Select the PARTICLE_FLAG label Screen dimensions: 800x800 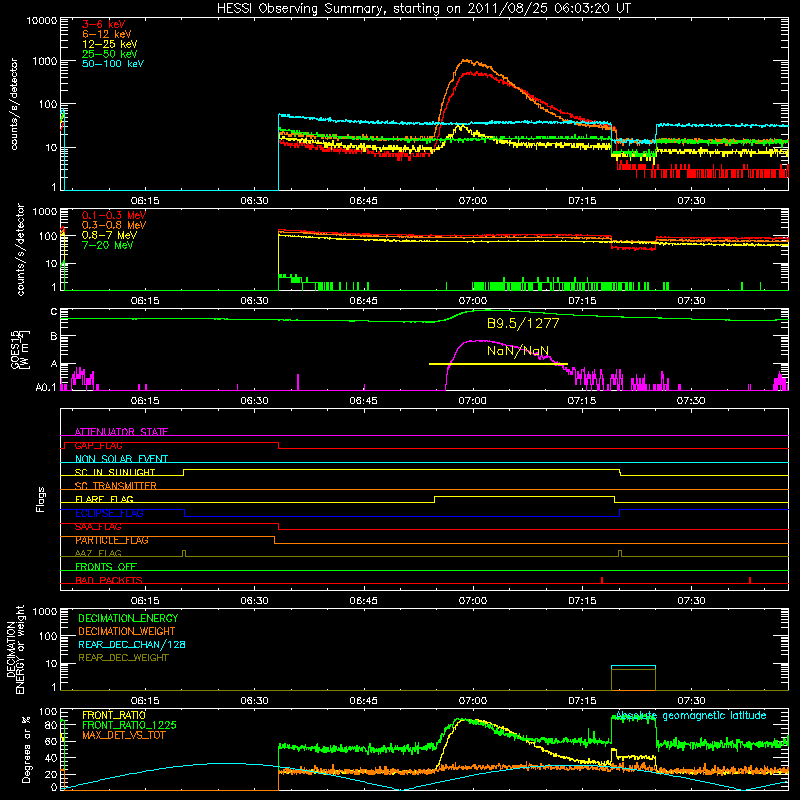[x=112, y=540]
